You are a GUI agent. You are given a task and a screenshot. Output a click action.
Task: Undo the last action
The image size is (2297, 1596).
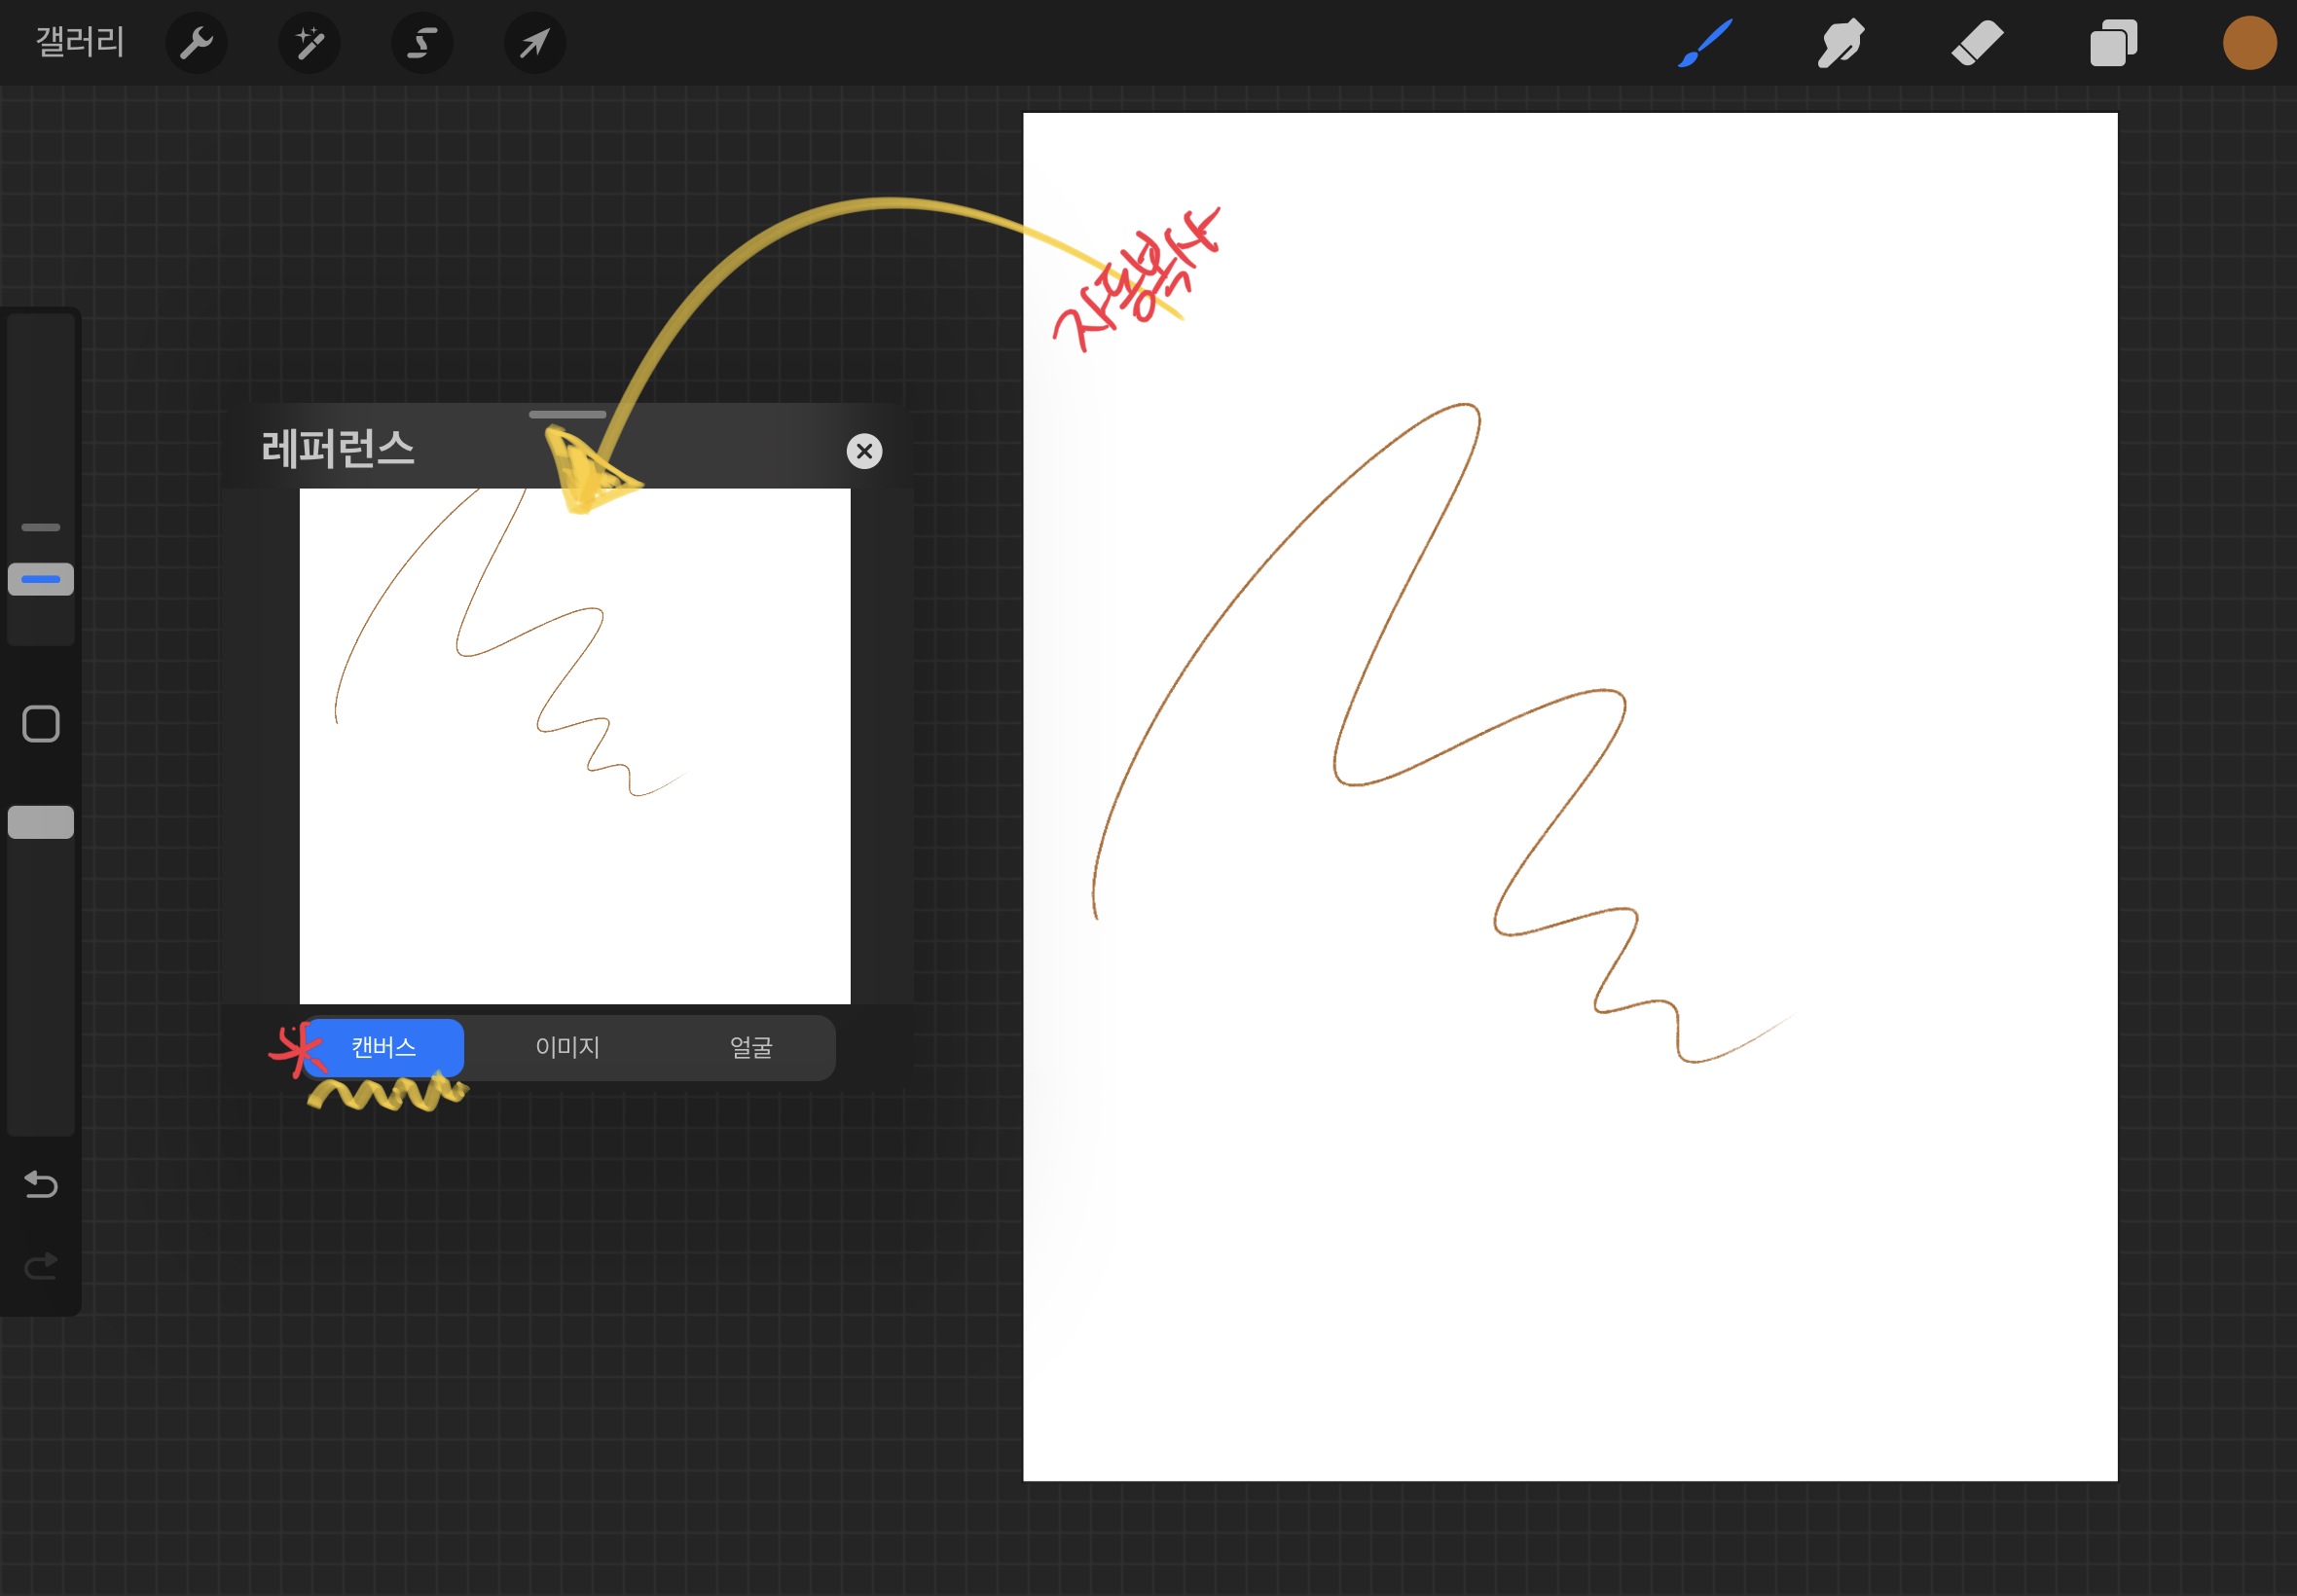tap(41, 1185)
